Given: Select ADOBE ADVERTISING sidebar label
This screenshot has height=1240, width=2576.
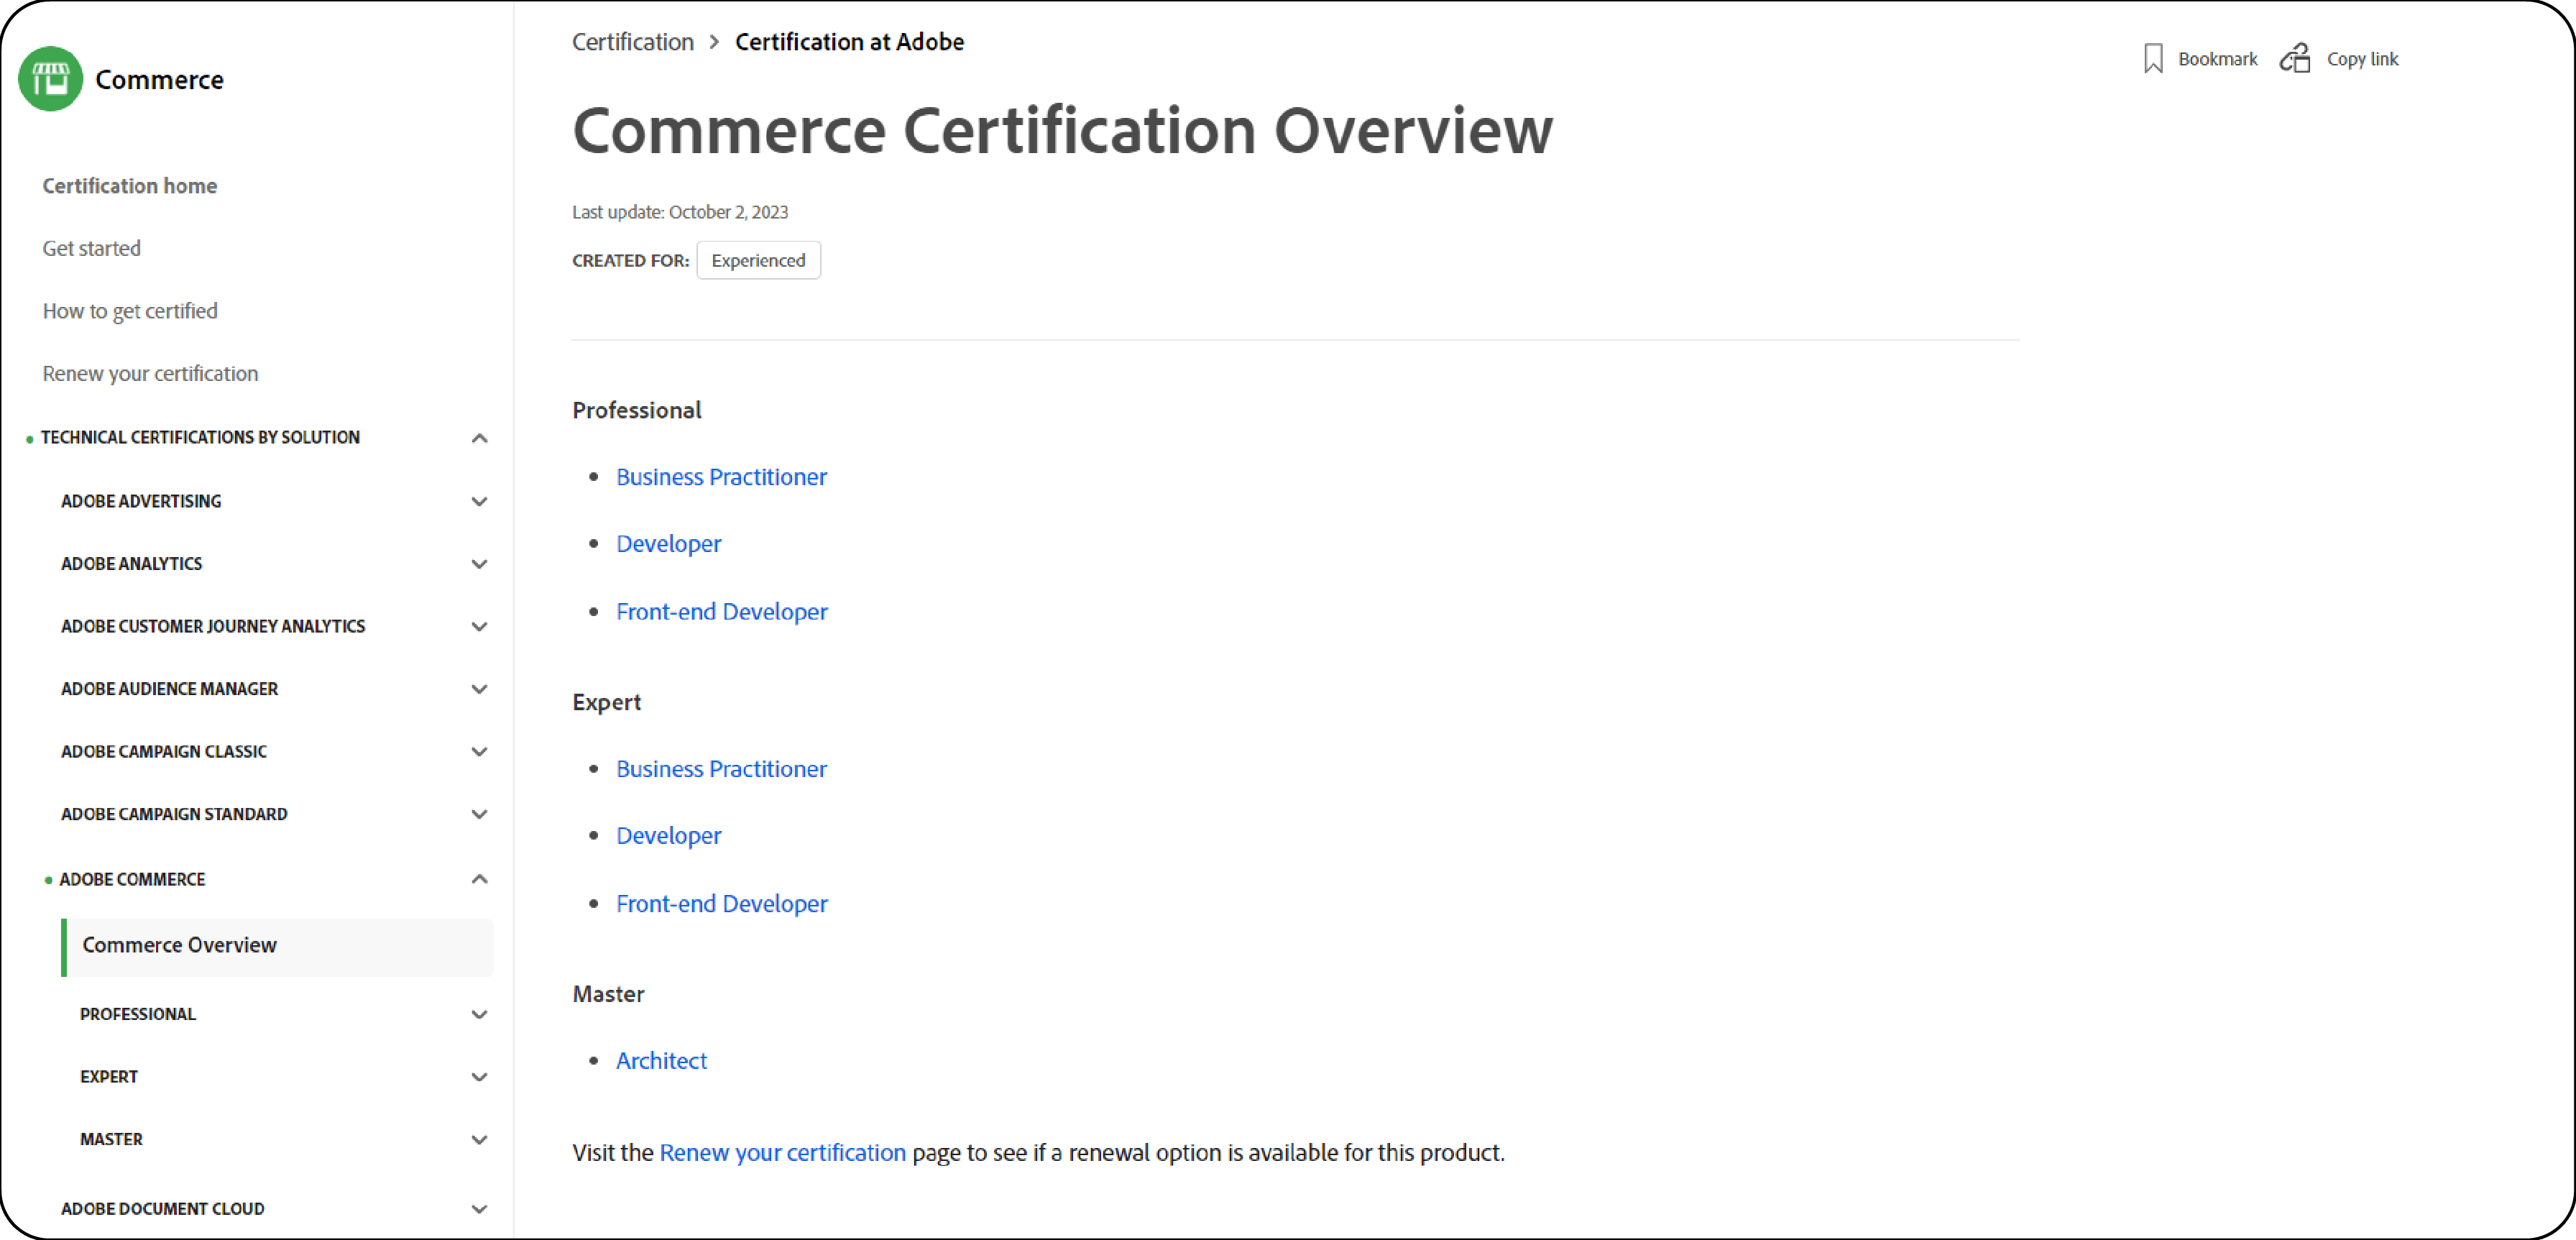Looking at the screenshot, I should click(141, 501).
